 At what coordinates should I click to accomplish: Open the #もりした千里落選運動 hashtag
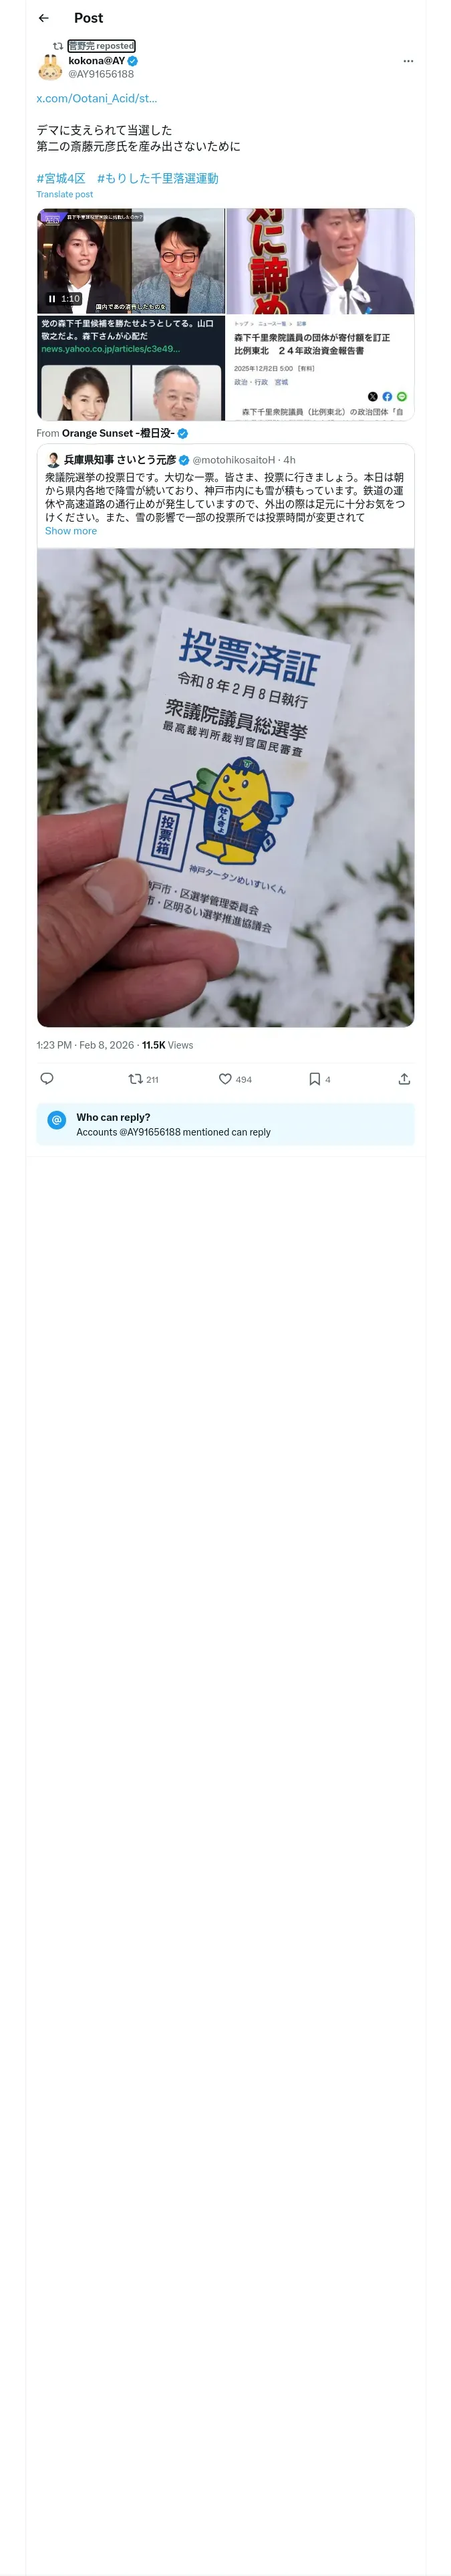(x=157, y=178)
